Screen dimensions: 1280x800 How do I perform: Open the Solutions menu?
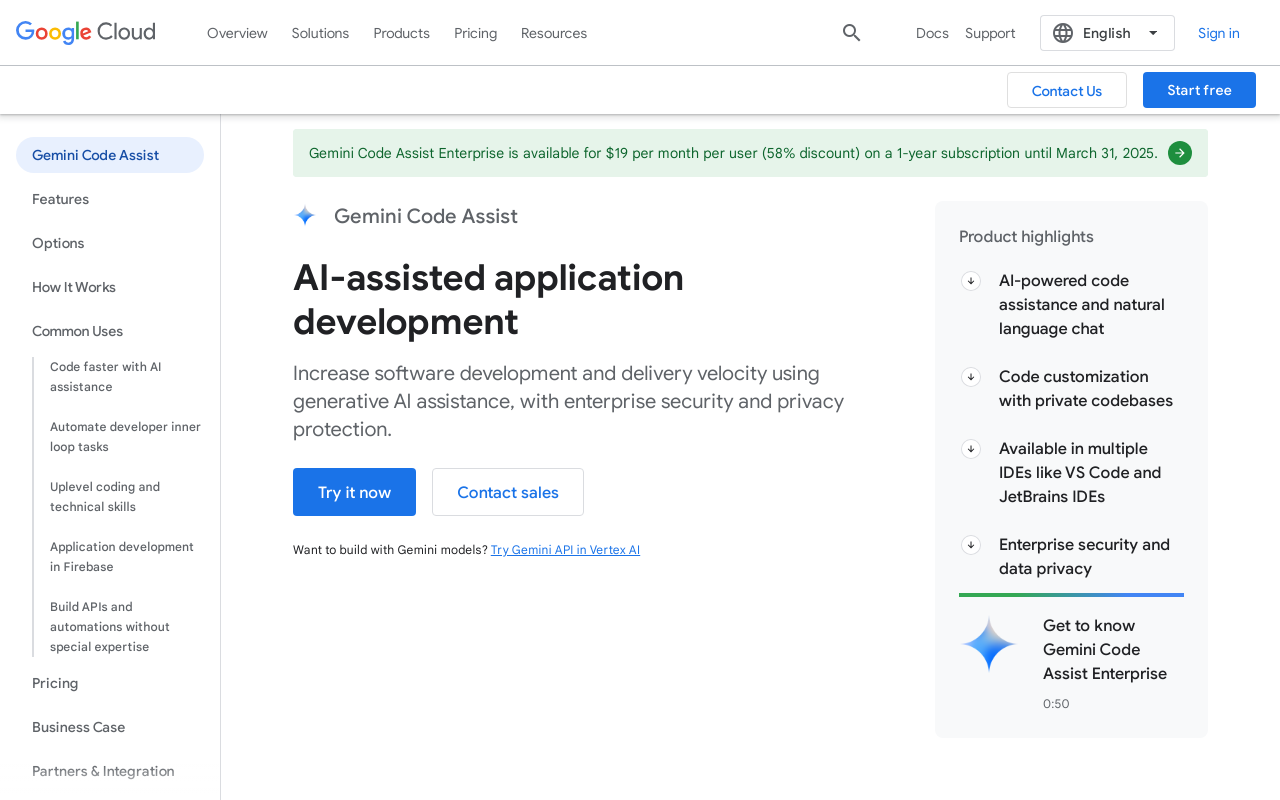coord(320,33)
